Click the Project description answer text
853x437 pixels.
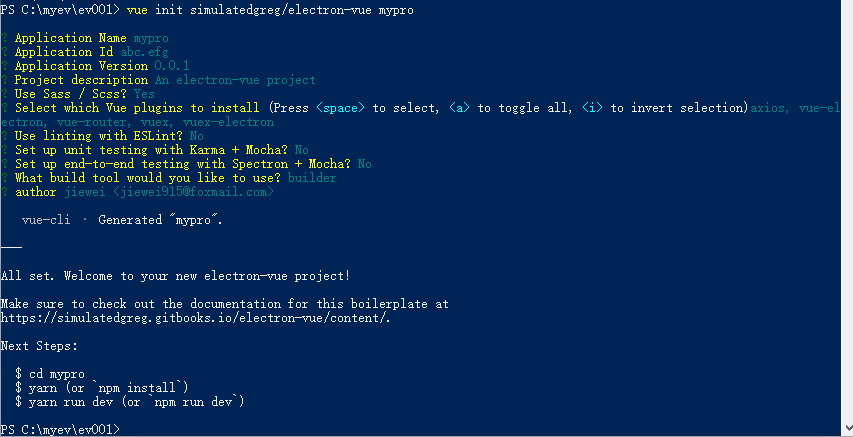(235, 79)
